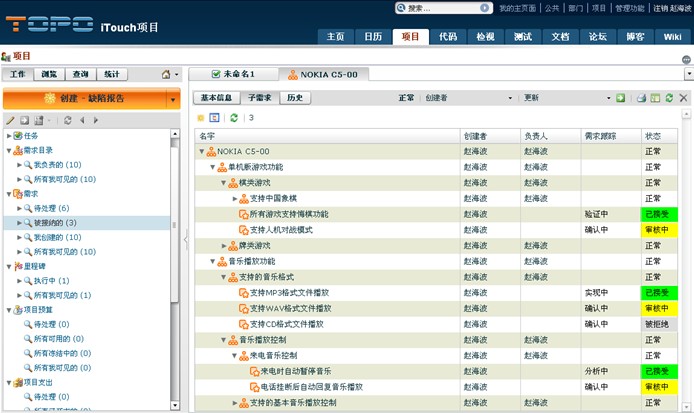
Task: Open the tab list dropdown at far right
Action: coord(689,74)
